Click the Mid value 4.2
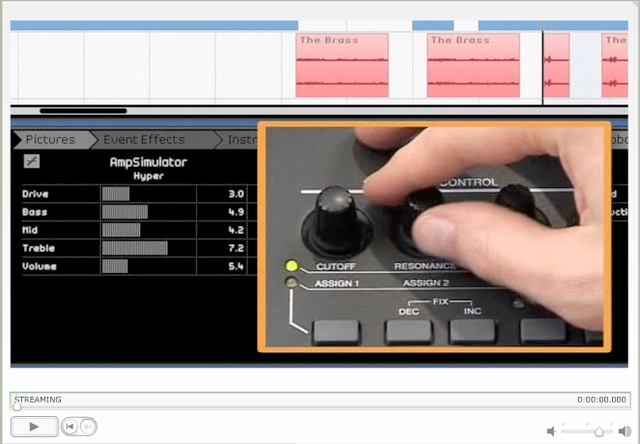This screenshot has width=640, height=444. click(x=236, y=230)
